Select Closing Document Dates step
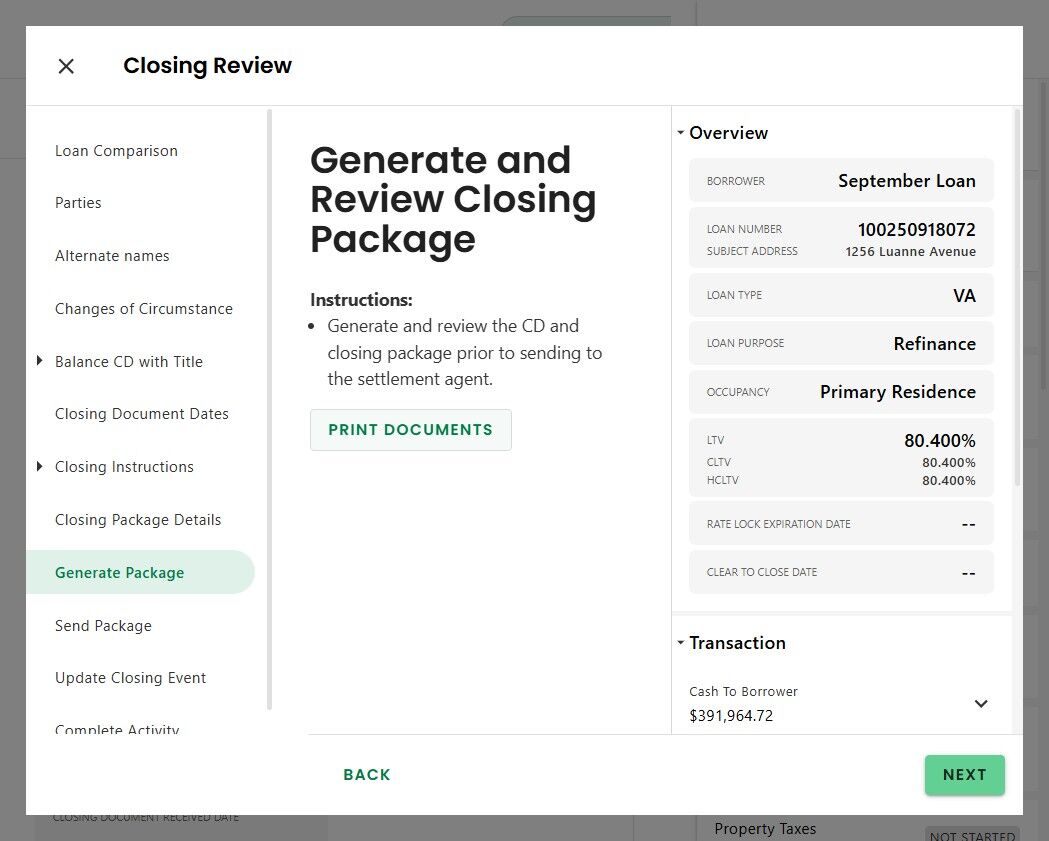The width and height of the screenshot is (1049, 841). (x=142, y=414)
